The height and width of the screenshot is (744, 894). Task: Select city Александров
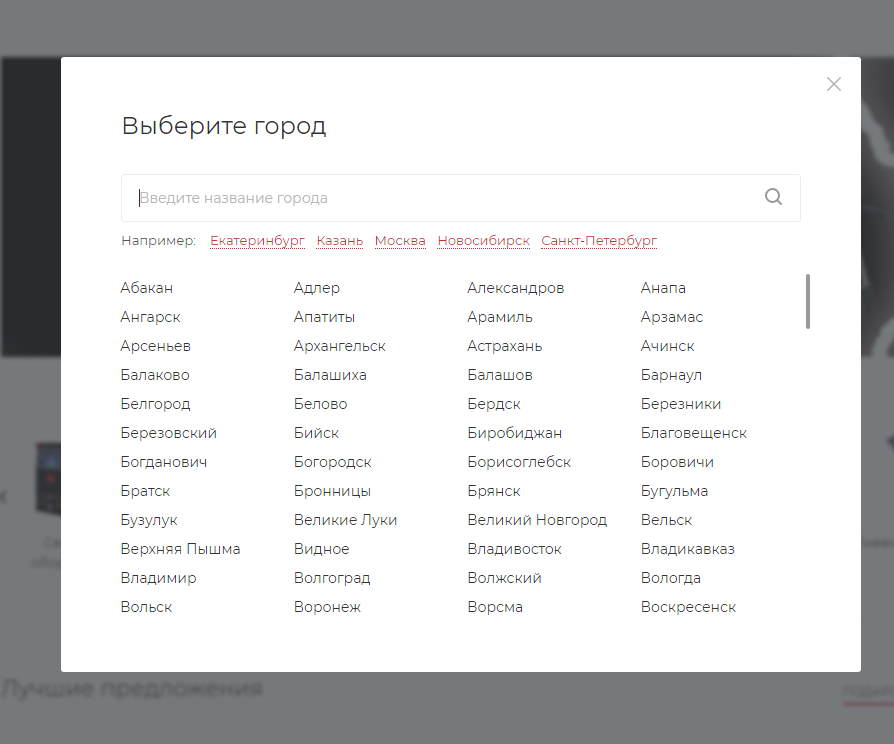tap(515, 288)
